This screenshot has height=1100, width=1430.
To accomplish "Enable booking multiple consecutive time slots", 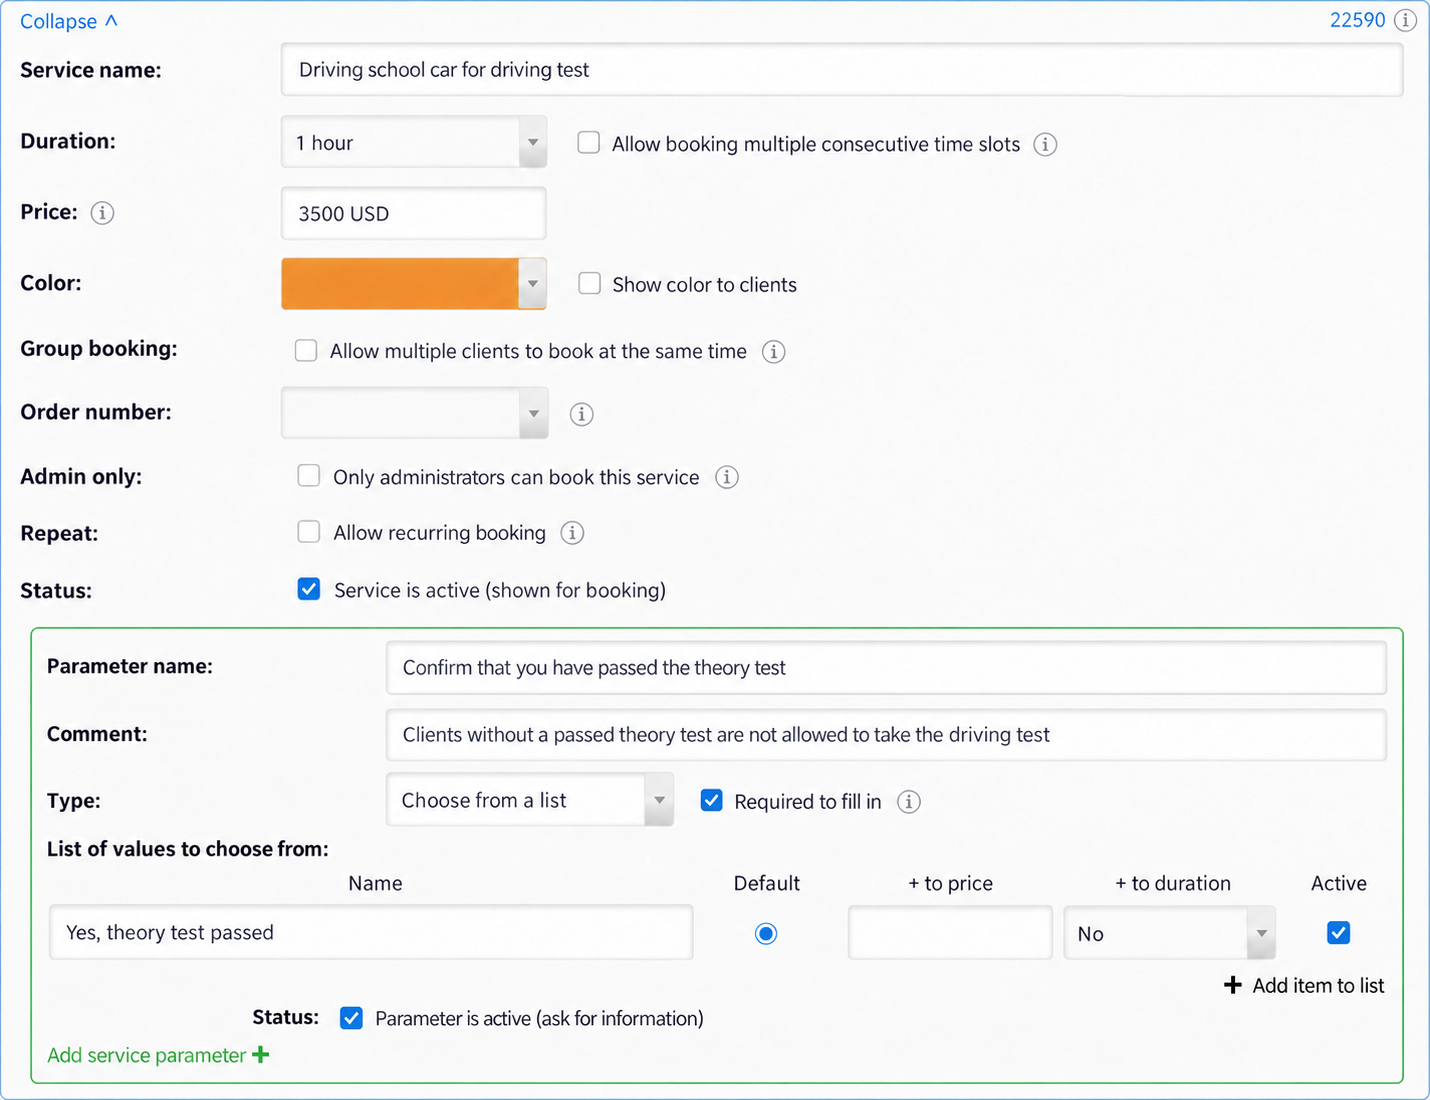I will [x=589, y=143].
